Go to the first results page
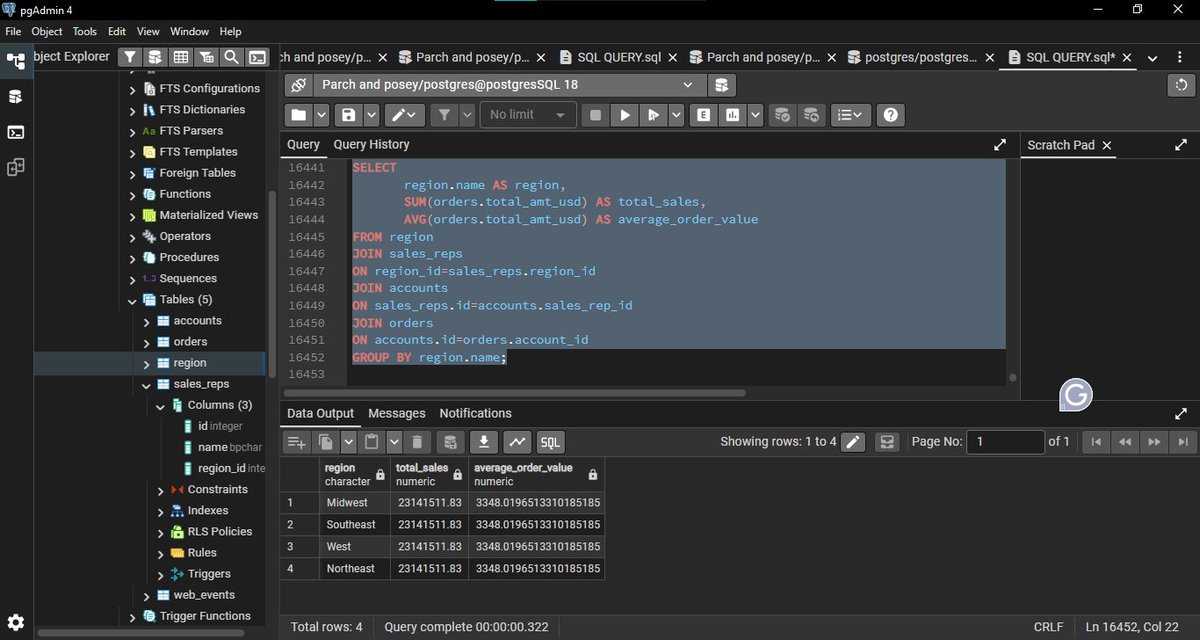 click(1096, 441)
